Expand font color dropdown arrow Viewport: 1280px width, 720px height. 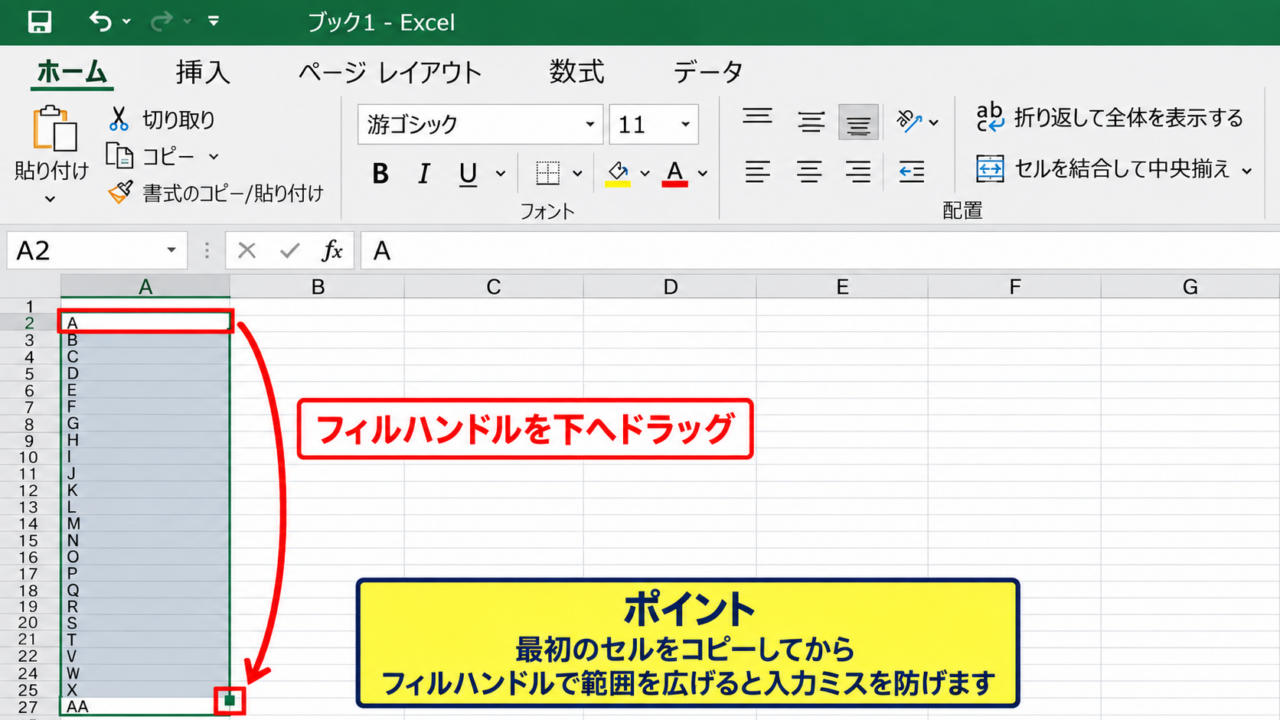click(x=702, y=174)
